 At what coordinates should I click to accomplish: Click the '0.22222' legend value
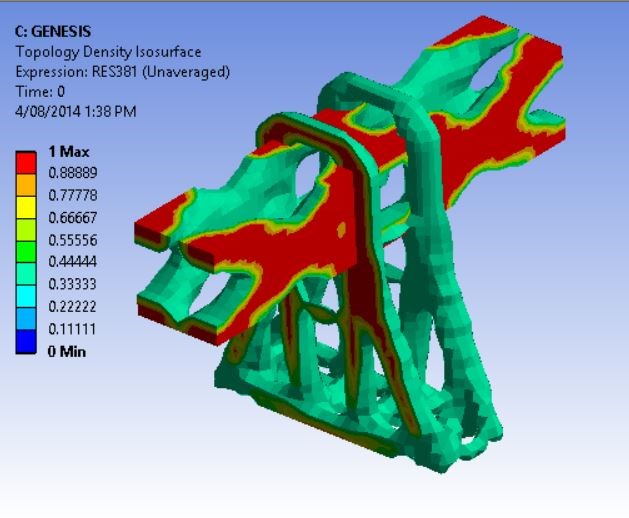[73, 307]
